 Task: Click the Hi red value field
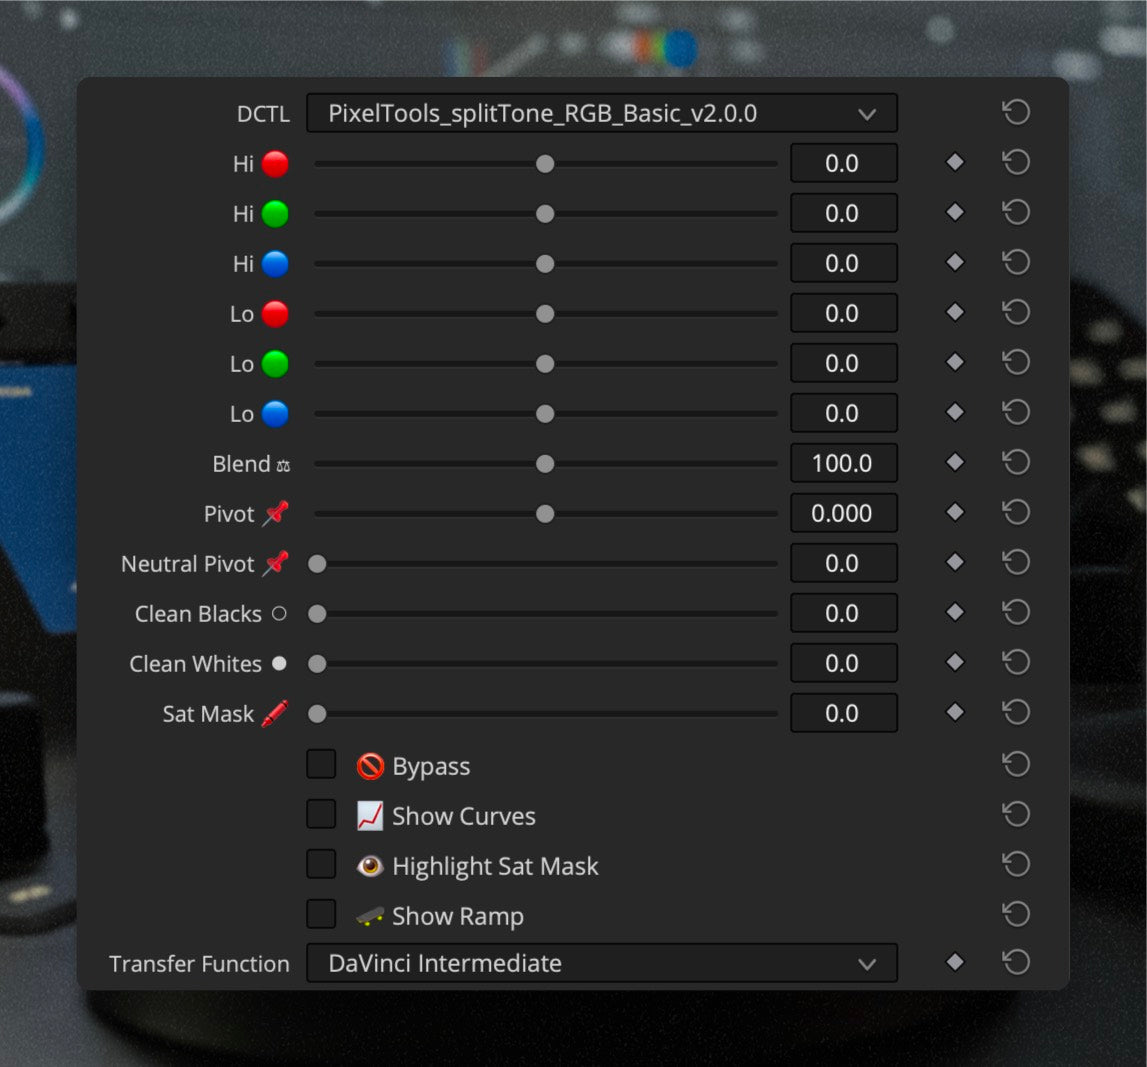click(x=843, y=163)
